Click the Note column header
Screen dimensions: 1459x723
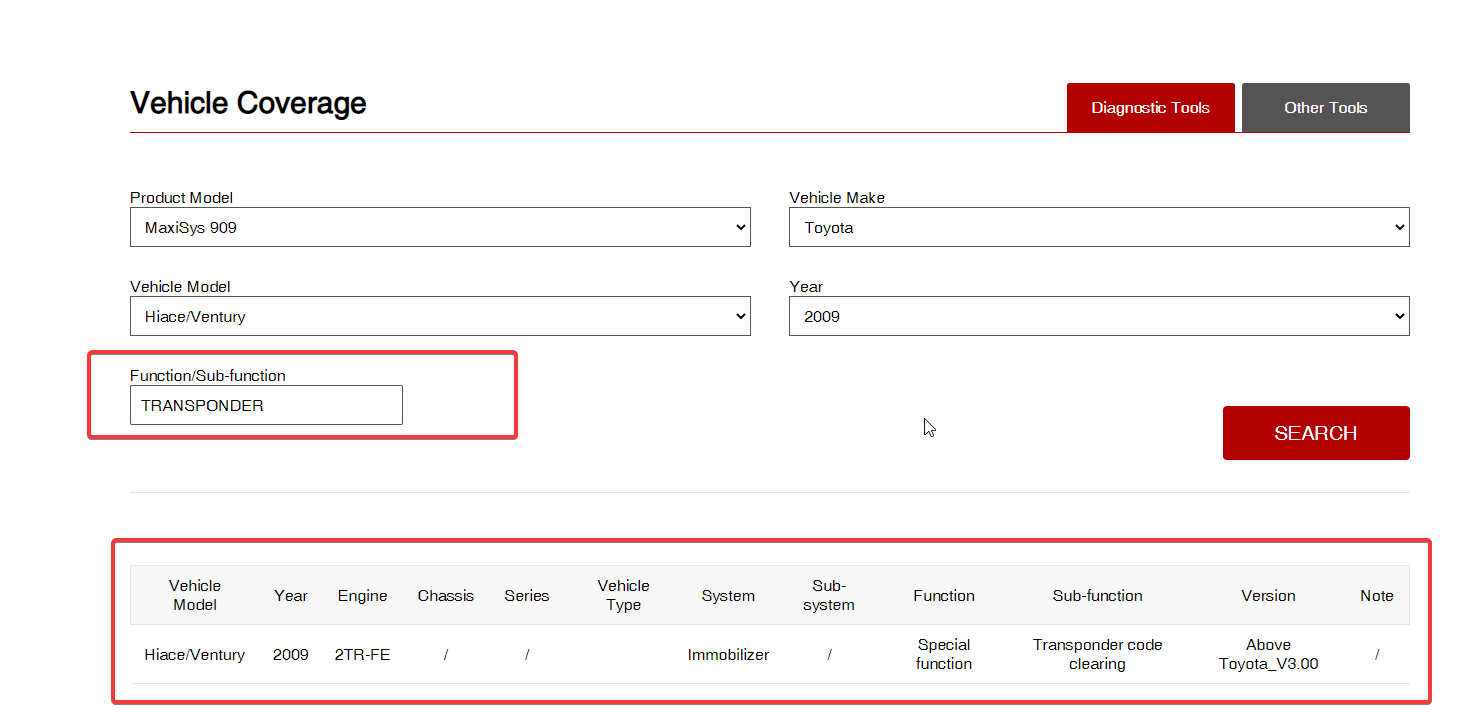[1377, 595]
